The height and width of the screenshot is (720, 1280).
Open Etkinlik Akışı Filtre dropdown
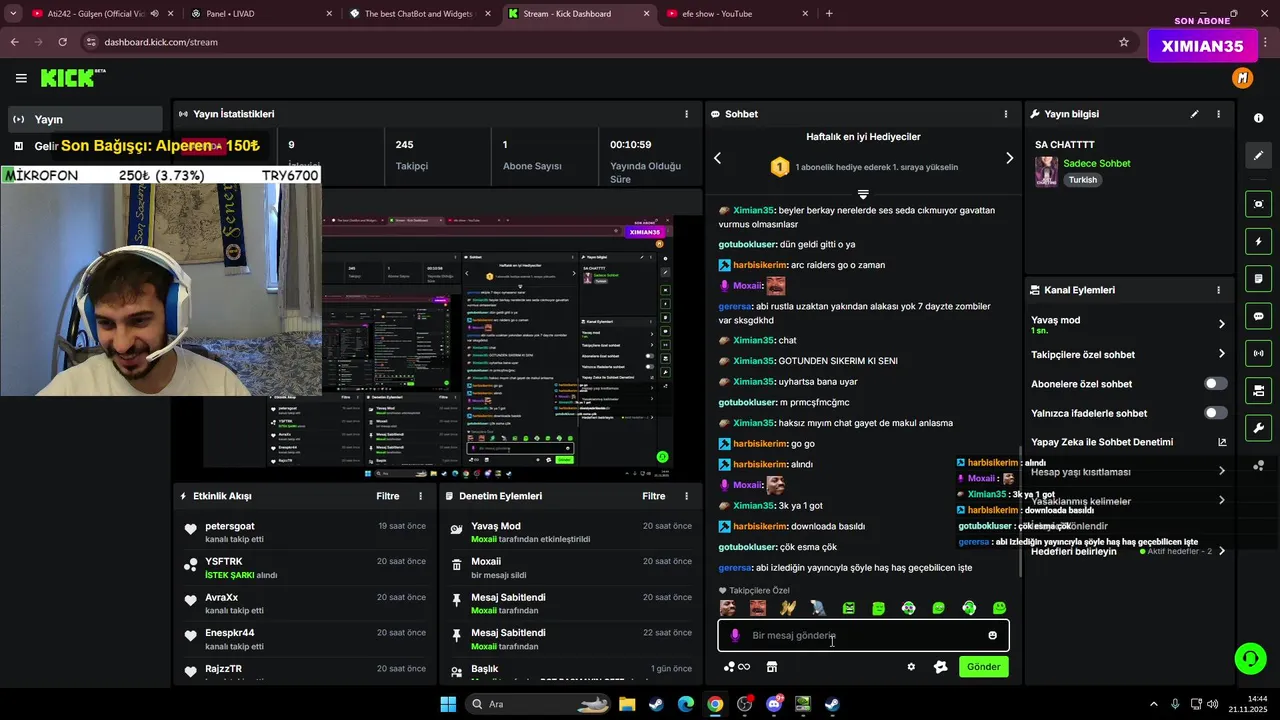(x=388, y=496)
